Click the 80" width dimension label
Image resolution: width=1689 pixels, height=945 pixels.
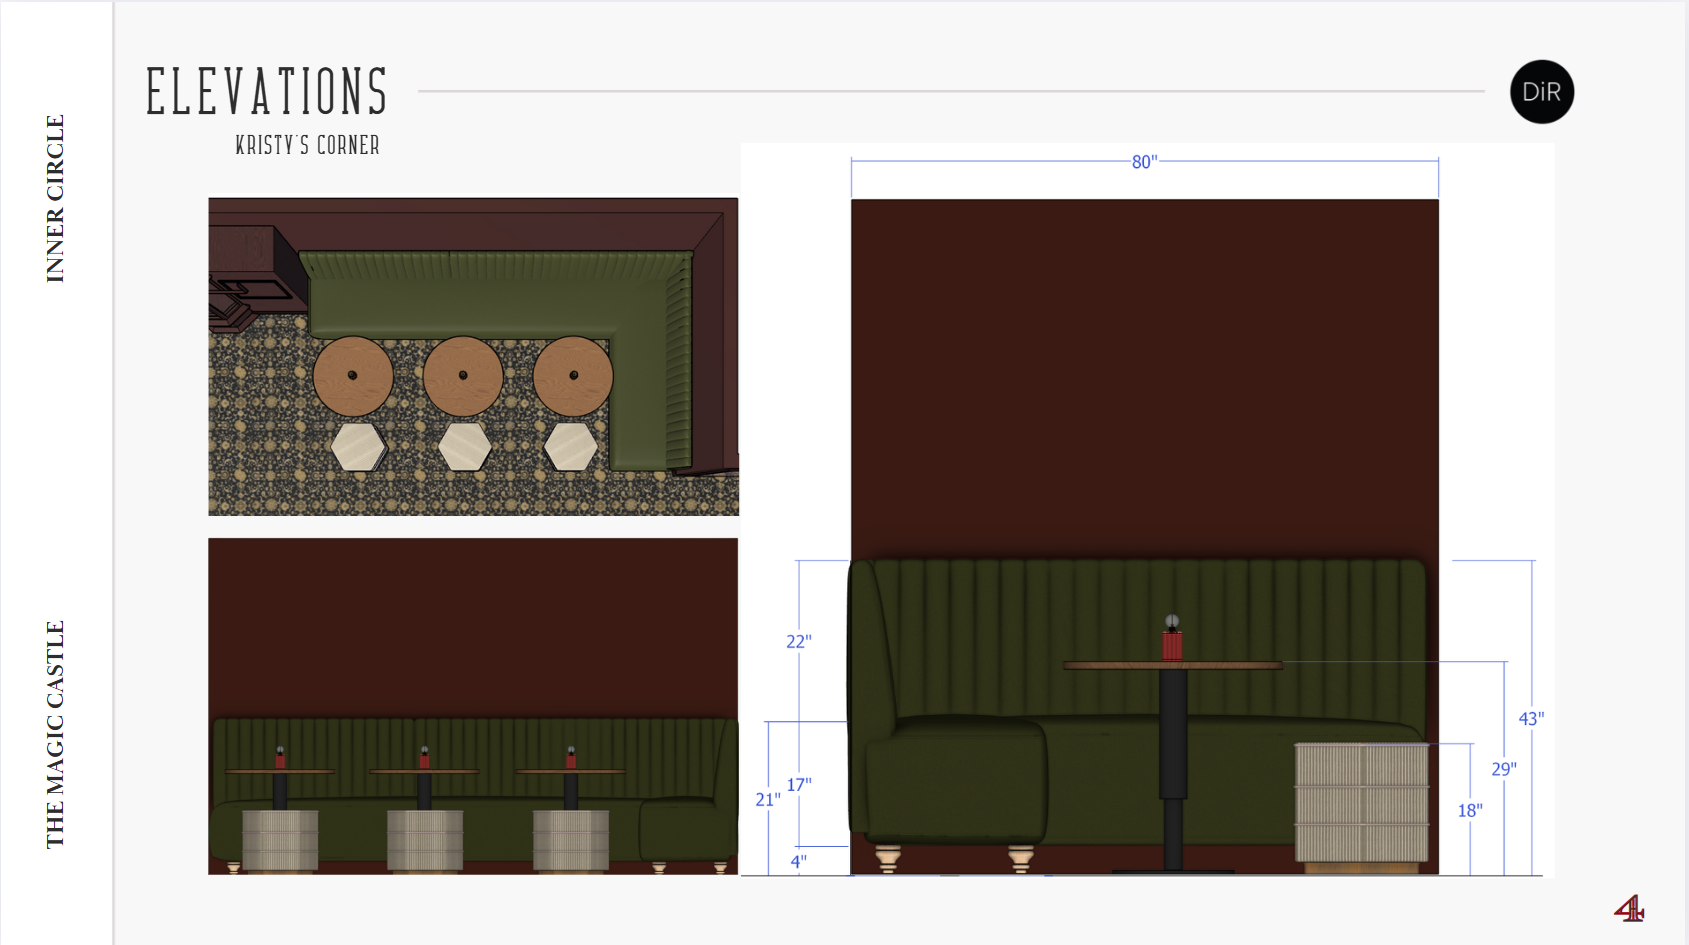pos(1144,162)
